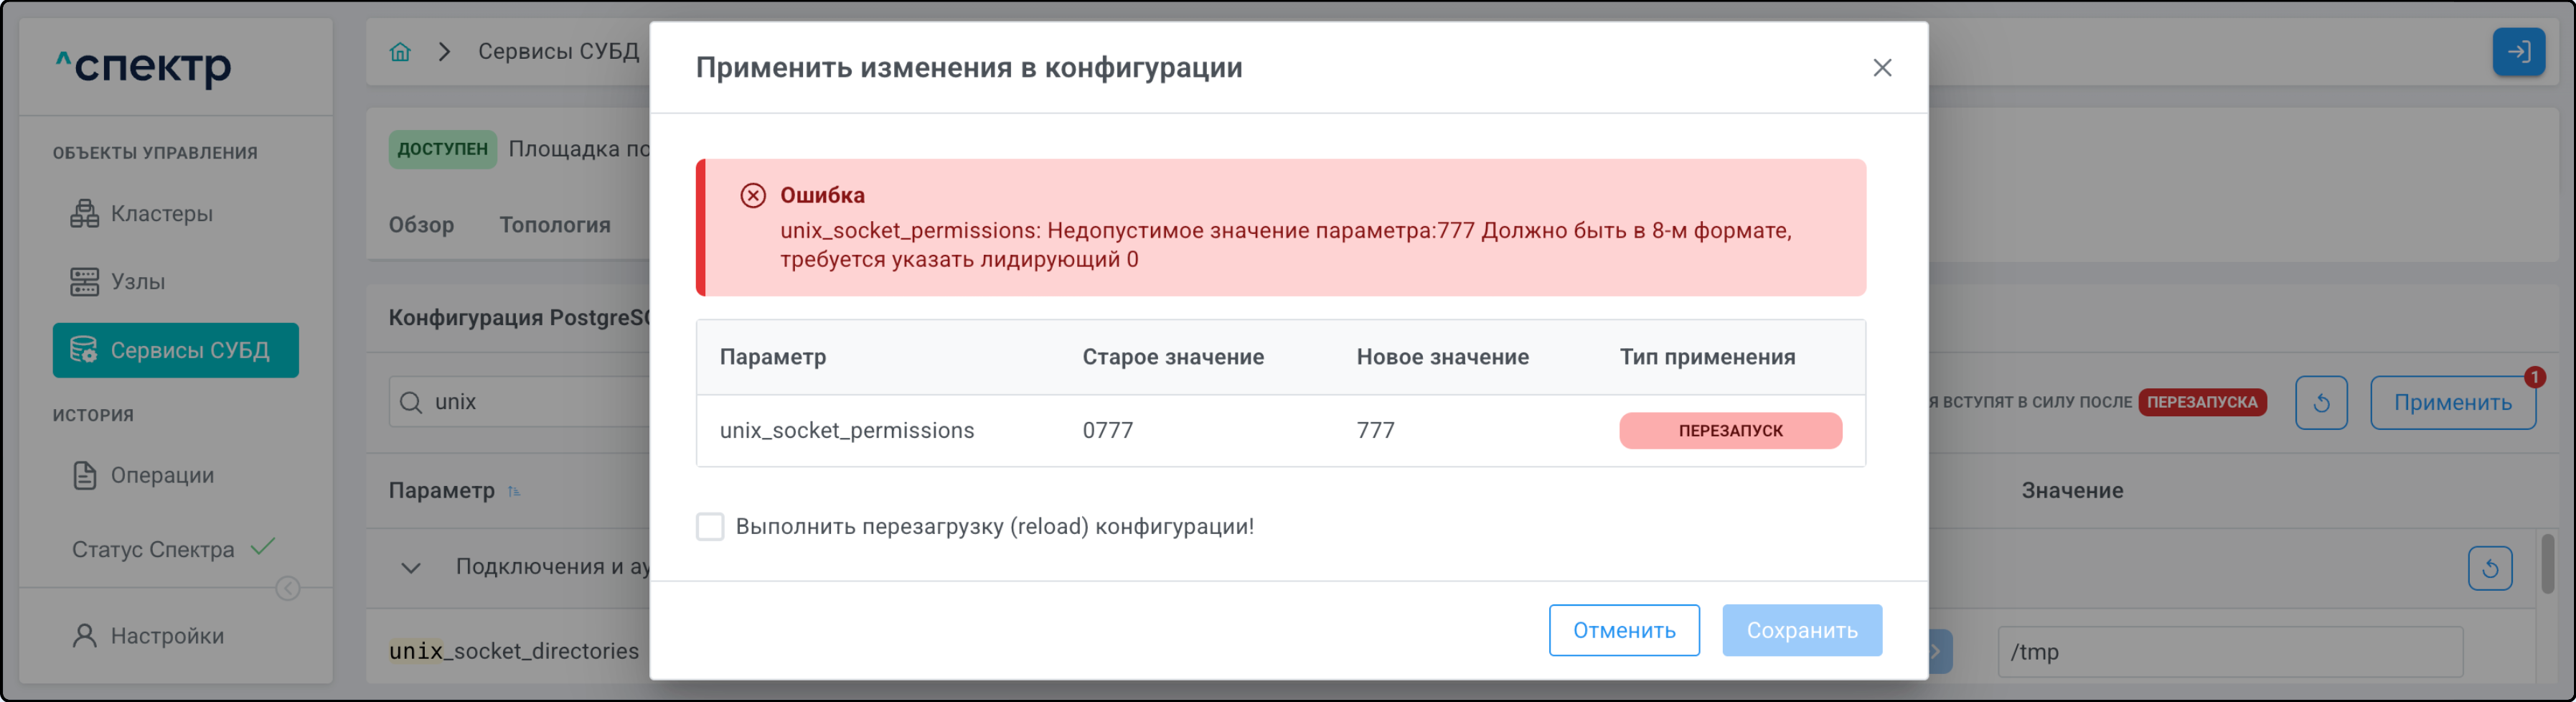2576x702 pixels.
Task: Enable the reload configuration checkbox
Action: pyautogui.click(x=710, y=527)
